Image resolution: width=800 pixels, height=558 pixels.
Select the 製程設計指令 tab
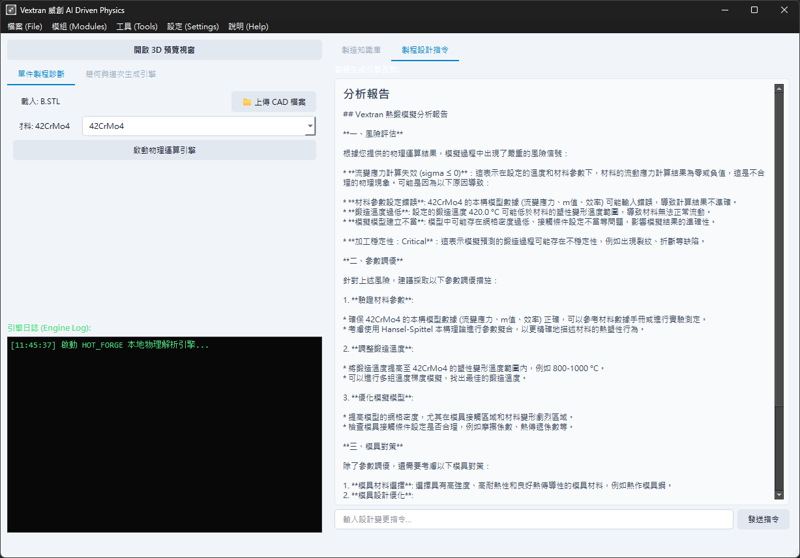425,49
